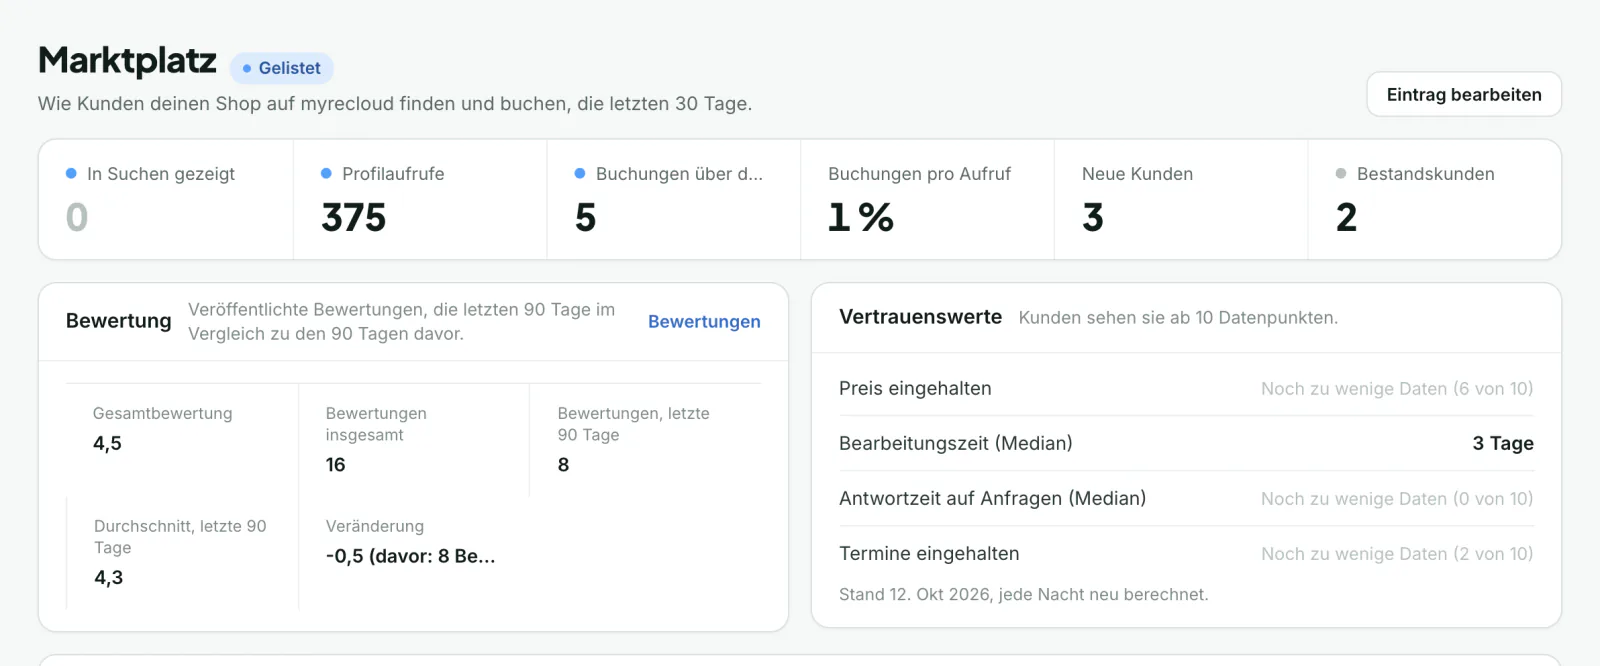The image size is (1600, 666).
Task: Click the Buchungen pro Aufruf label
Action: (919, 174)
